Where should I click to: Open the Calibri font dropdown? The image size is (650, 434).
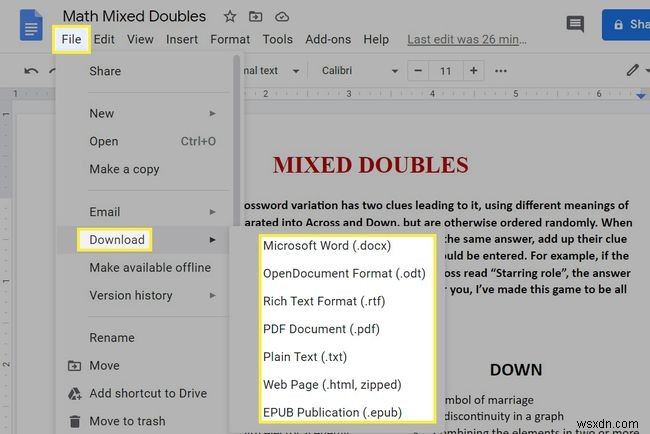(359, 71)
